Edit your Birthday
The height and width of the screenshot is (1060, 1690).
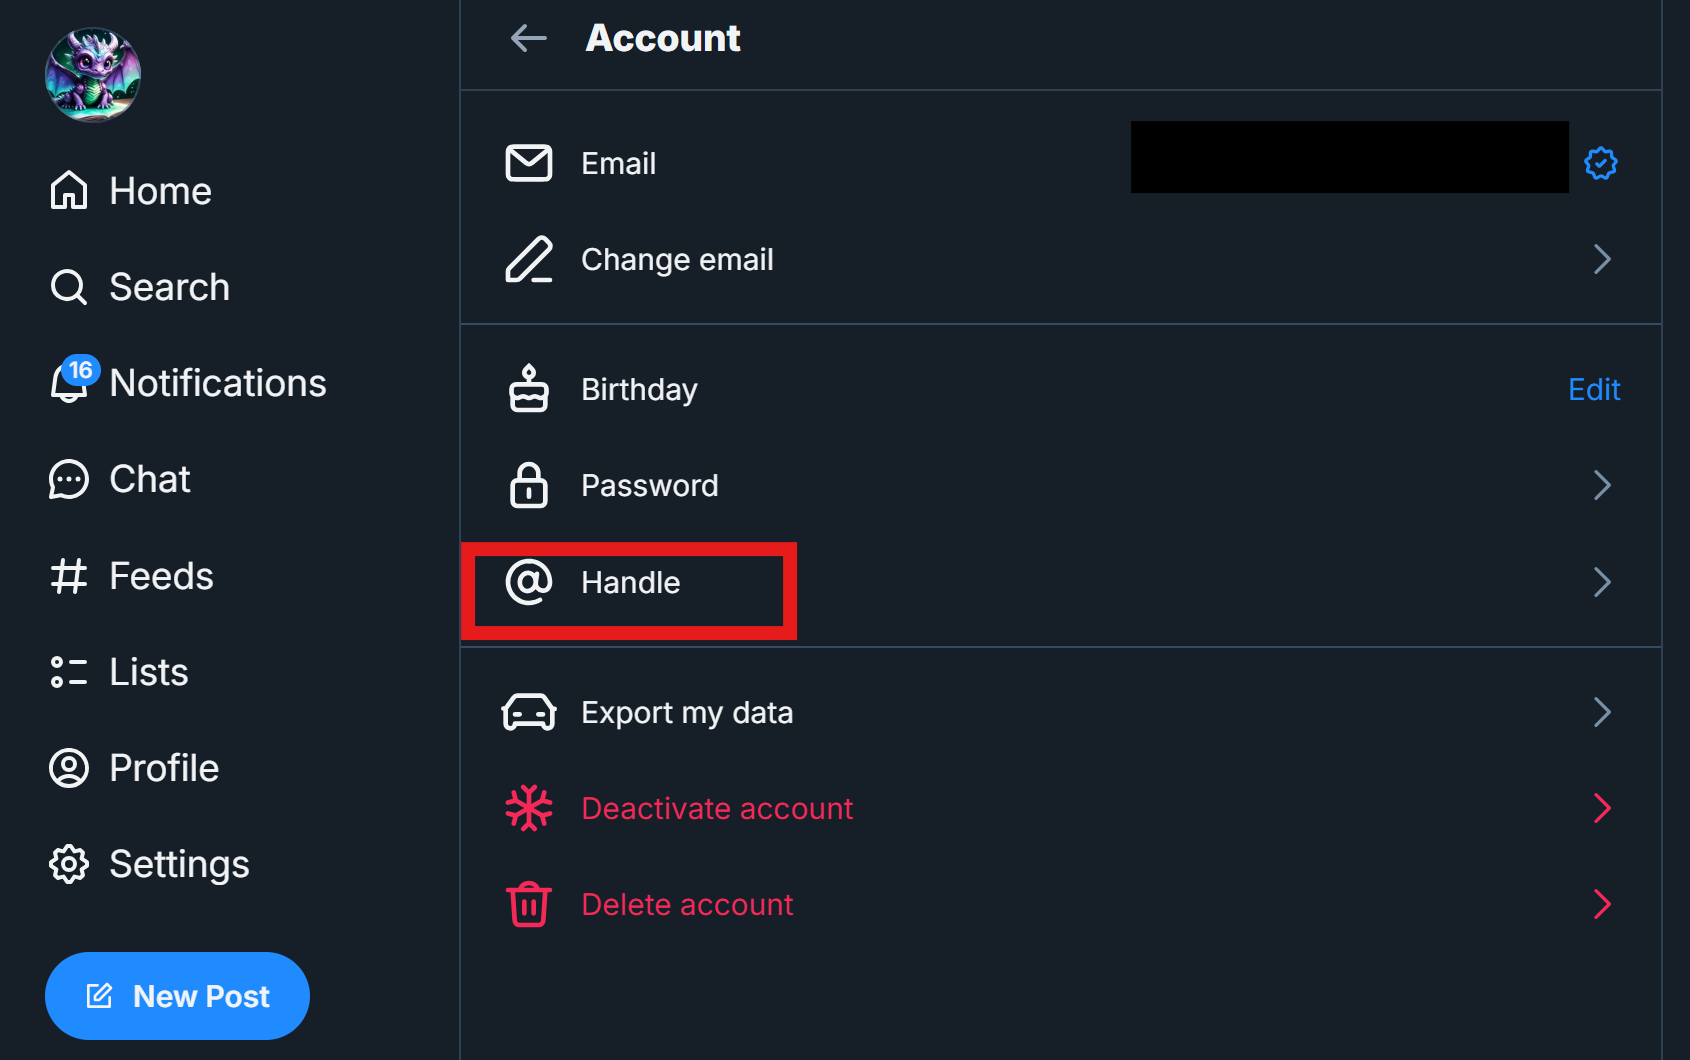point(1593,389)
